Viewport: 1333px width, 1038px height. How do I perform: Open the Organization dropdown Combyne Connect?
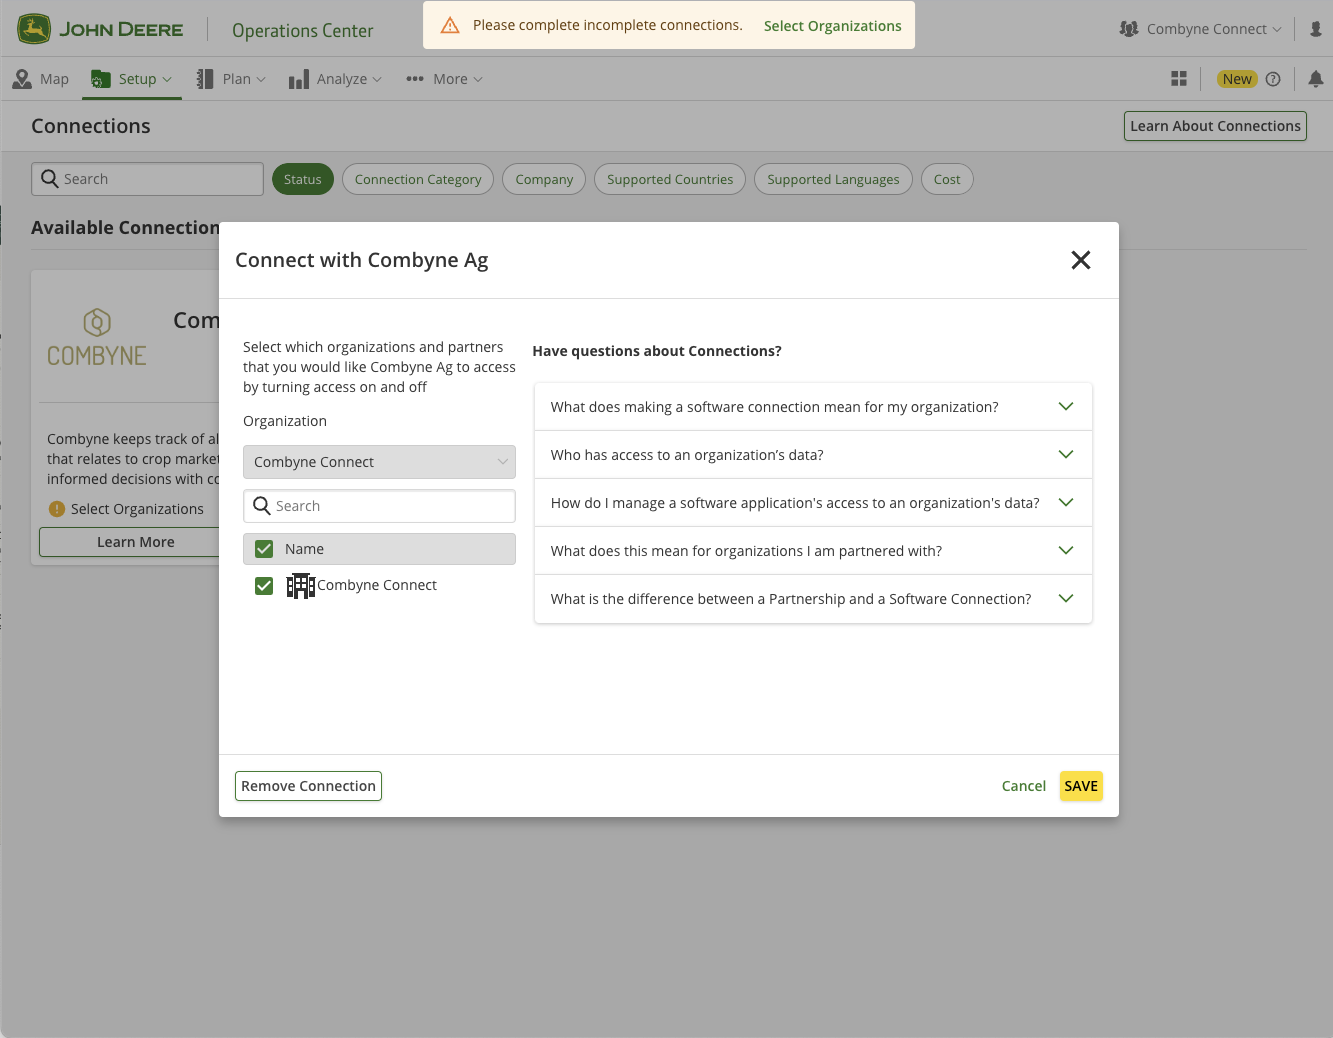click(x=379, y=462)
